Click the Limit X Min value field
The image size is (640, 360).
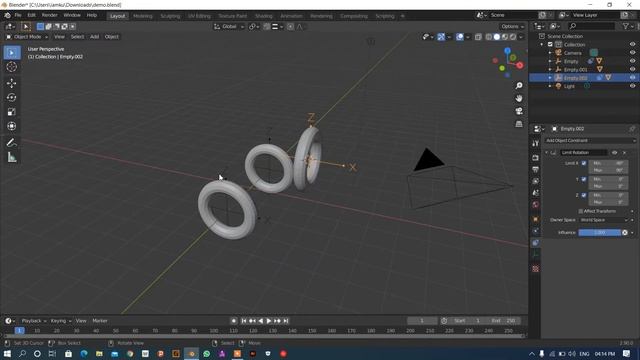(x=608, y=163)
